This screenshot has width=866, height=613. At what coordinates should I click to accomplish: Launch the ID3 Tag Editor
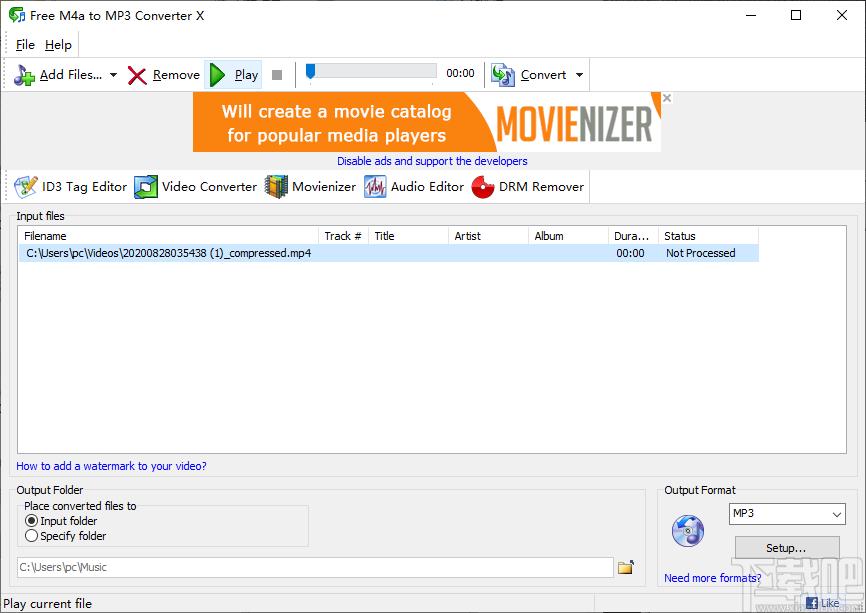71,187
